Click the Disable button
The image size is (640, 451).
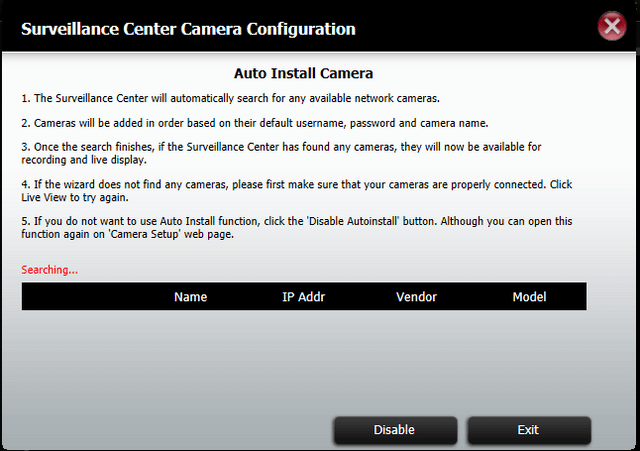395,430
